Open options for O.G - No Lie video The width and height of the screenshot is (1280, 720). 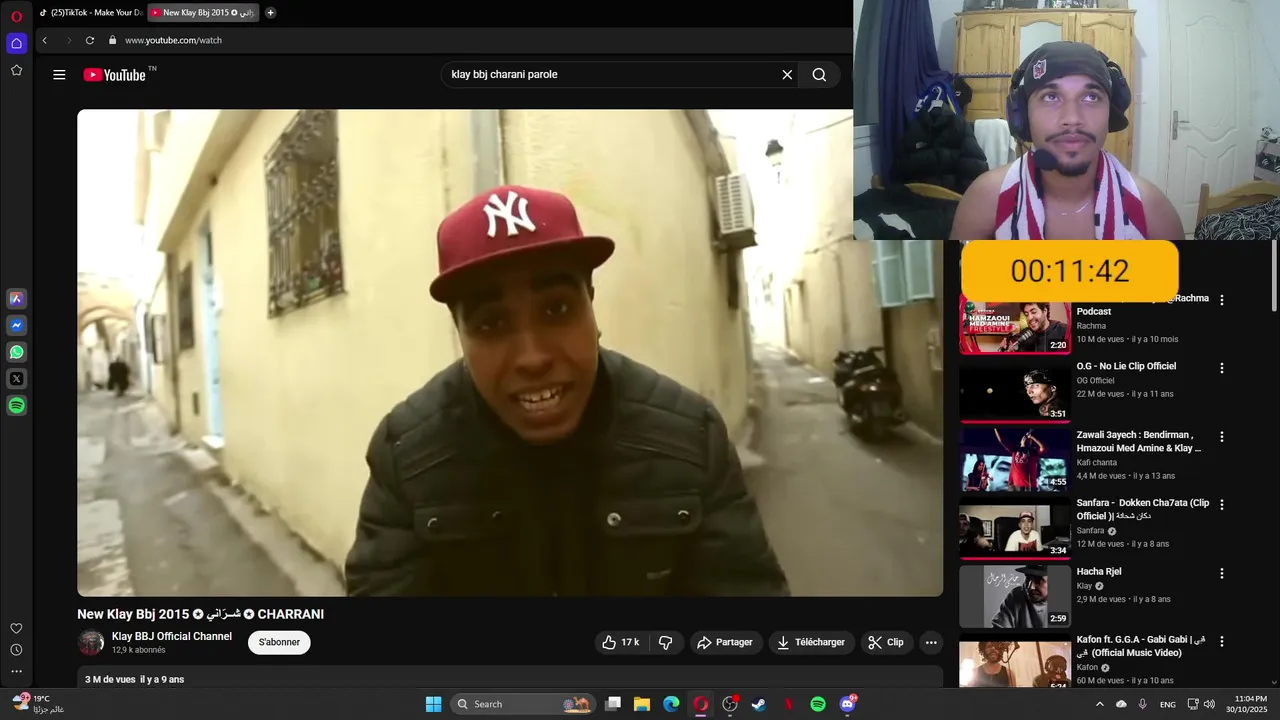[x=1221, y=368]
